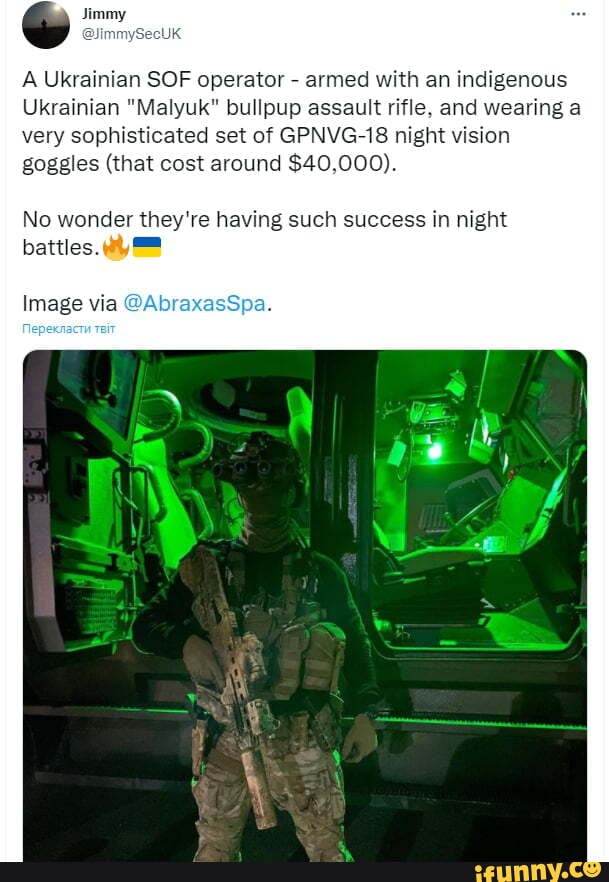The width and height of the screenshot is (609, 882).
Task: Click the "$40,000" price in tweet
Action: 336,164
